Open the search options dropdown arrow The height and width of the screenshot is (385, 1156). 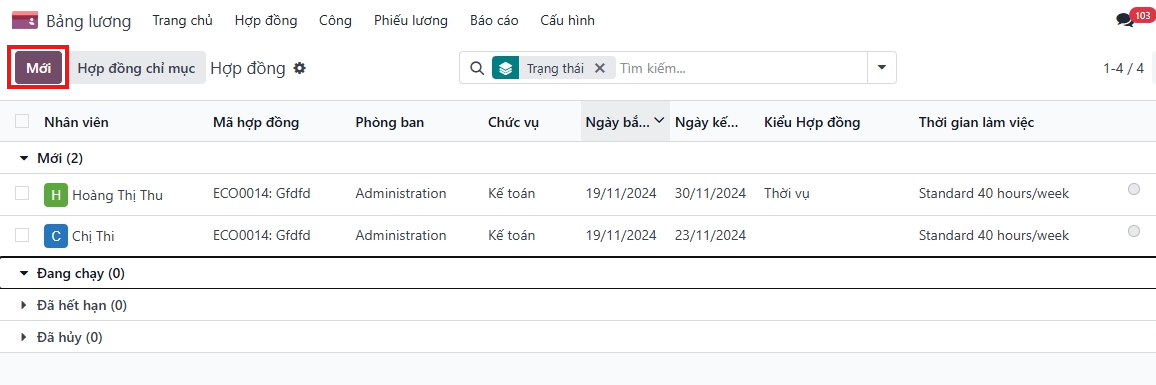882,68
